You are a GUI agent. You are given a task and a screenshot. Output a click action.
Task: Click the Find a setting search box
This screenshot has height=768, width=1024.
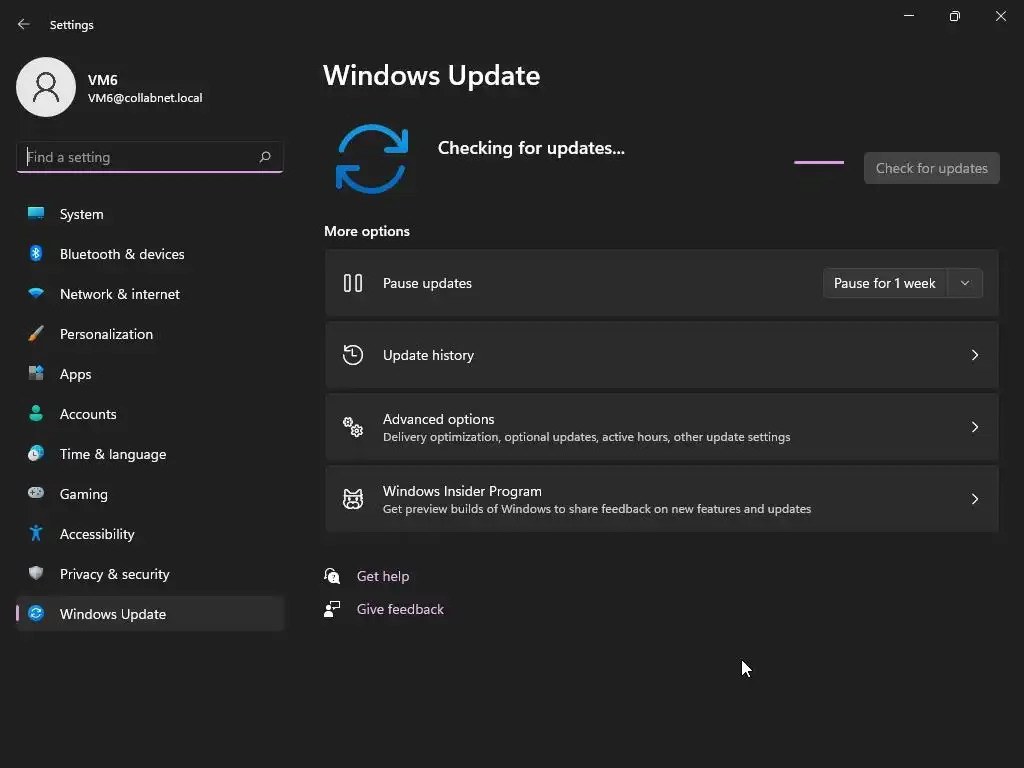pos(150,157)
